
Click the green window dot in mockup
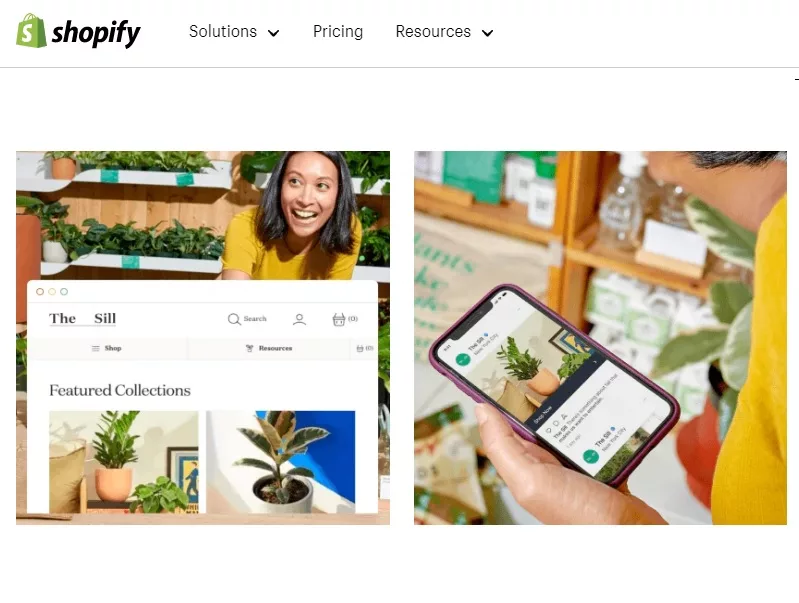tap(64, 292)
